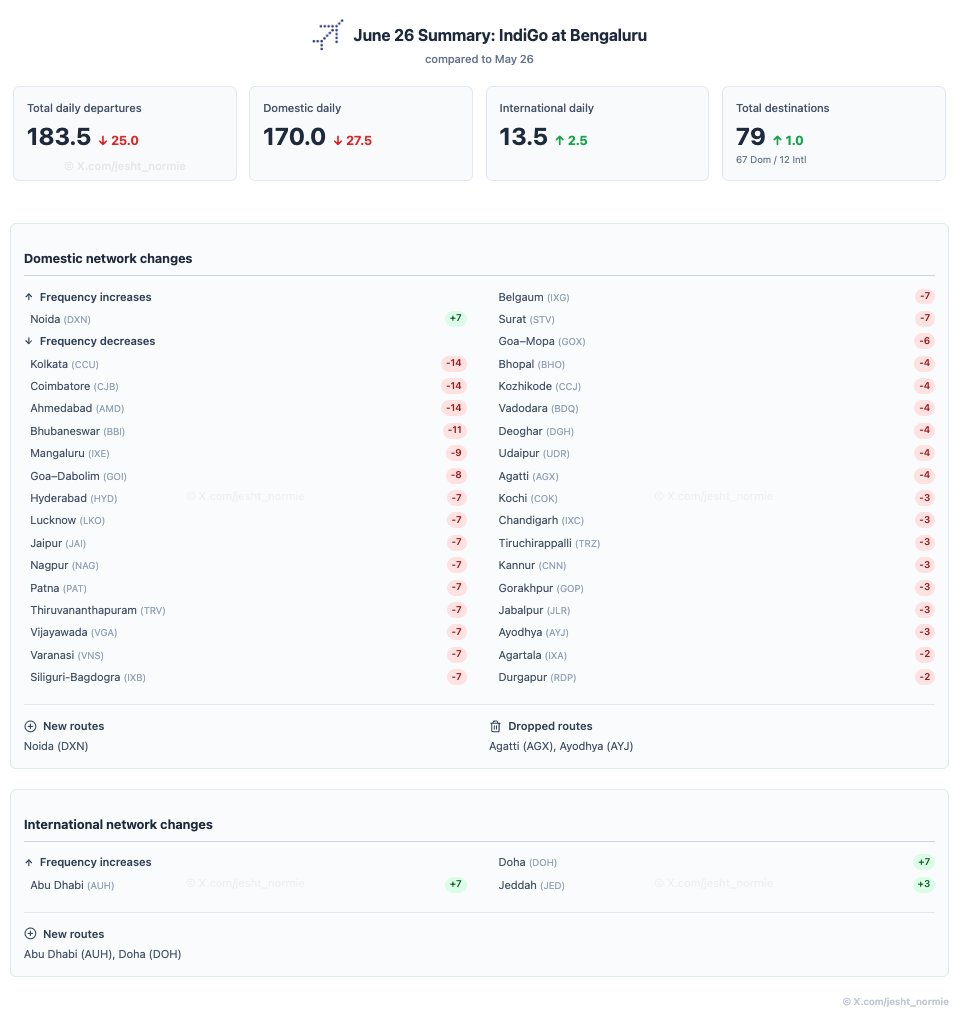Viewport: 961px width, 1014px height.
Task: Click the Jabalpur (JLR) row
Action: tap(716, 610)
